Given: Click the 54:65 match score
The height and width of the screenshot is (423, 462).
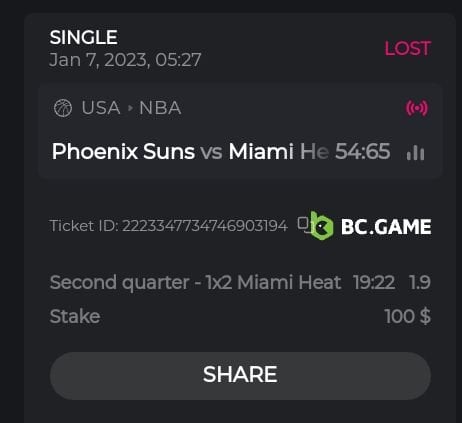Looking at the screenshot, I should tap(363, 151).
